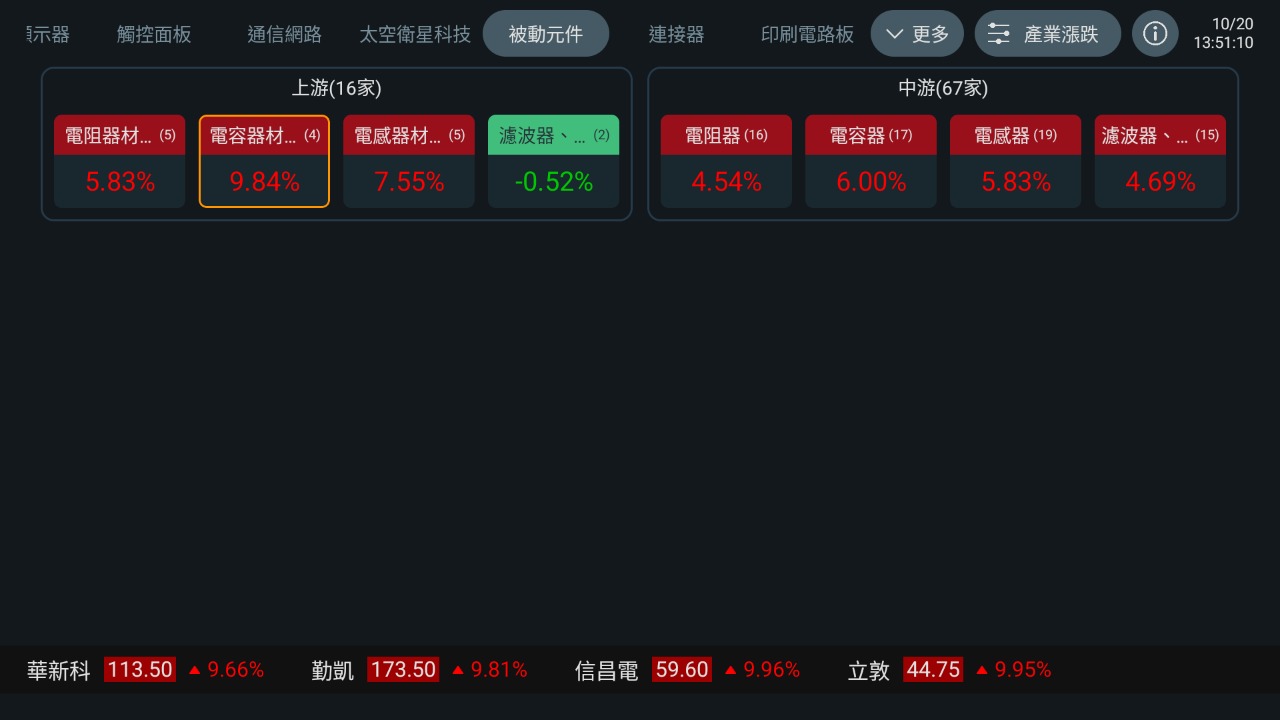Click the 產業漲跌 filter sliders icon
The image size is (1280, 720).
[998, 34]
